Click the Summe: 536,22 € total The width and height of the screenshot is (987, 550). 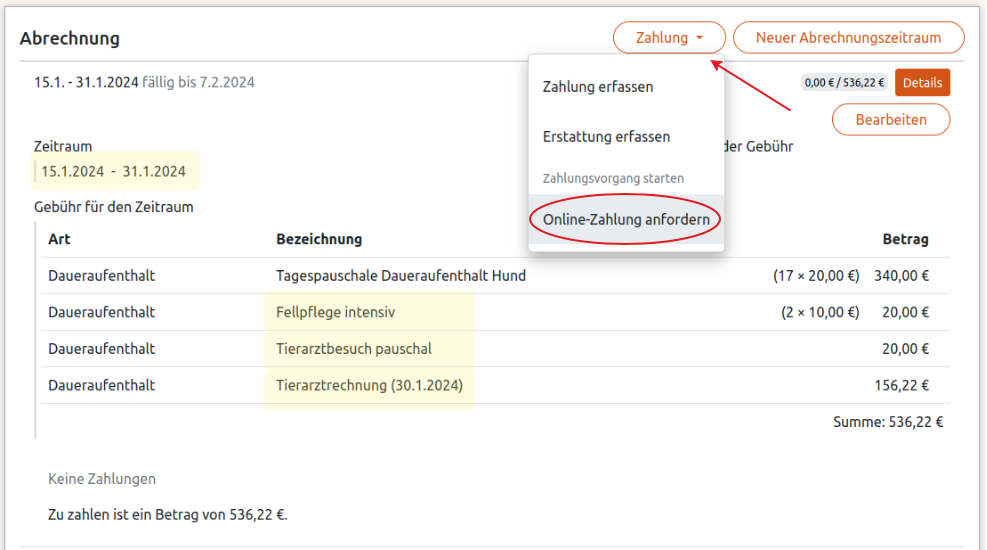point(888,422)
